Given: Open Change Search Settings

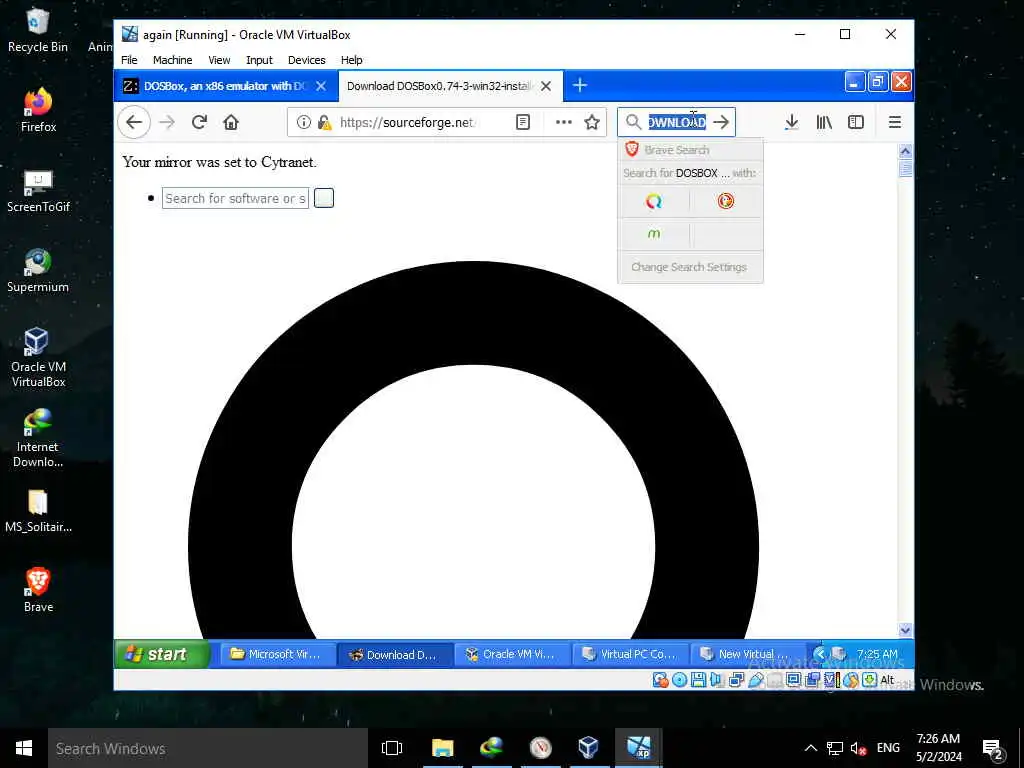Looking at the screenshot, I should pos(689,267).
